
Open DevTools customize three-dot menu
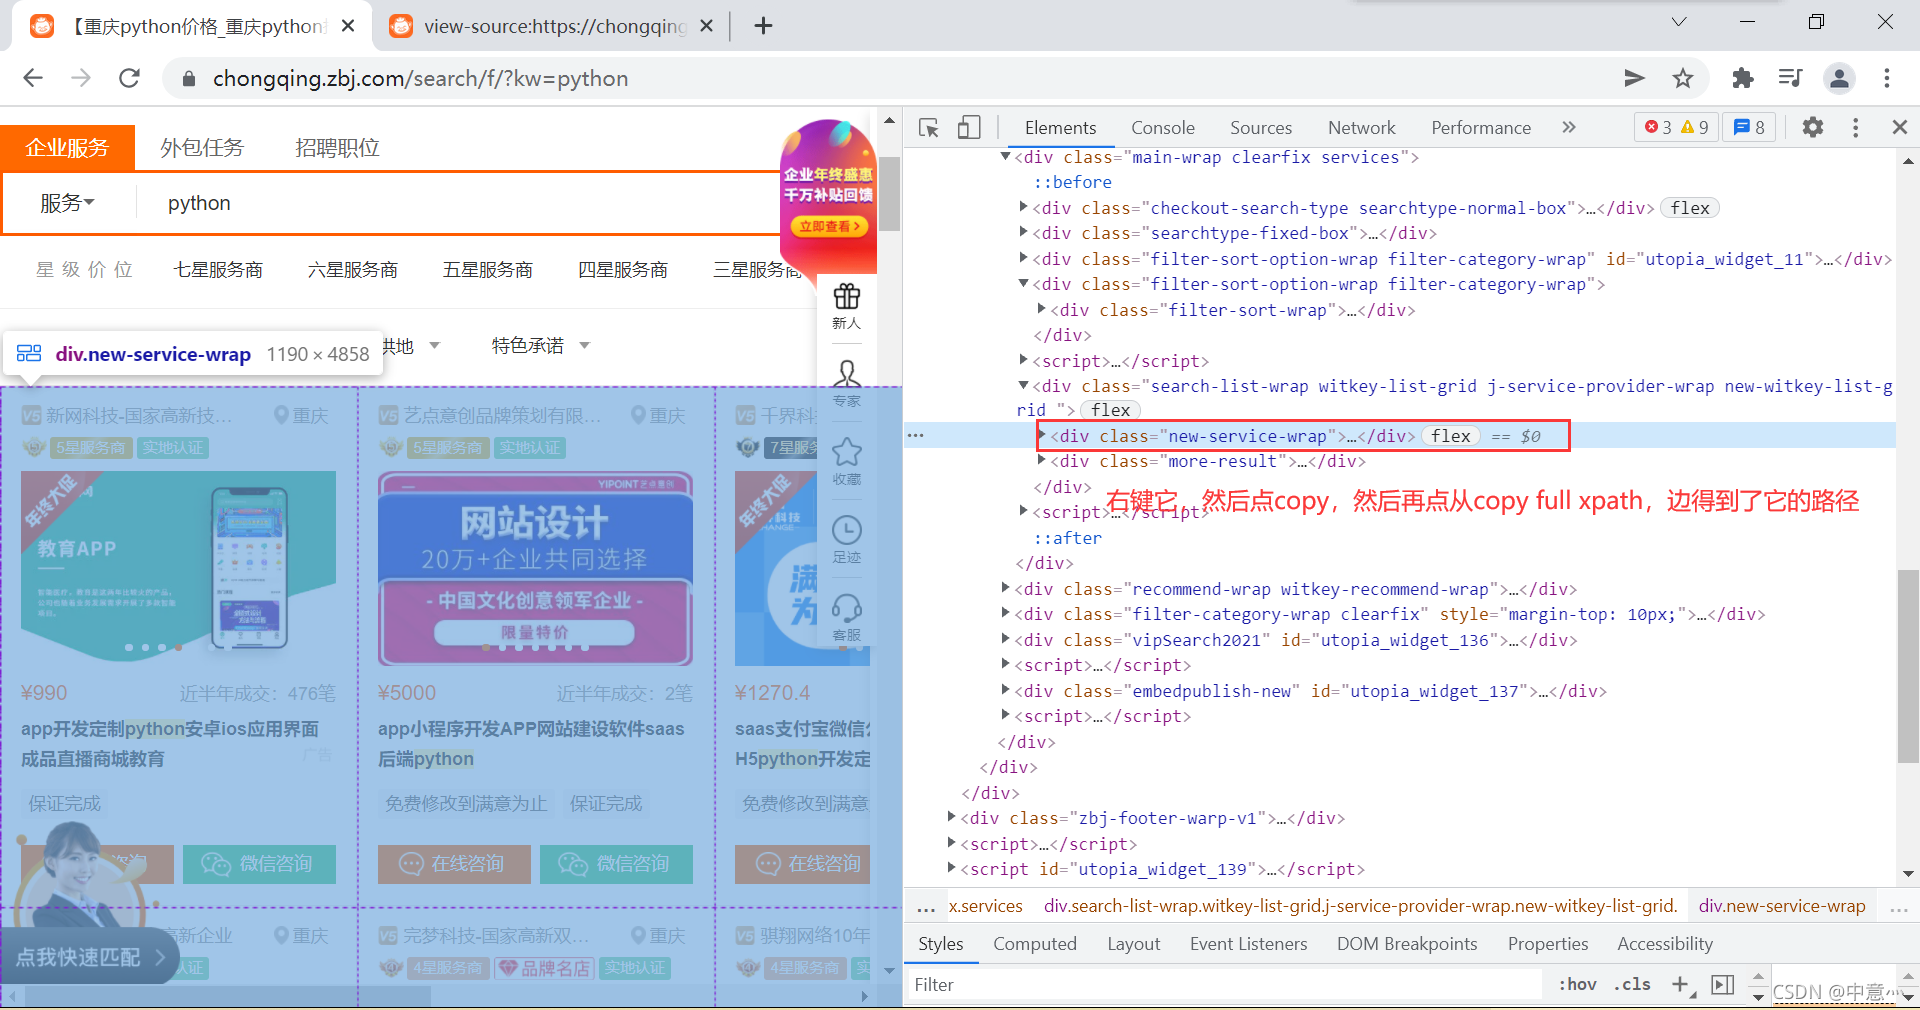point(1855,127)
